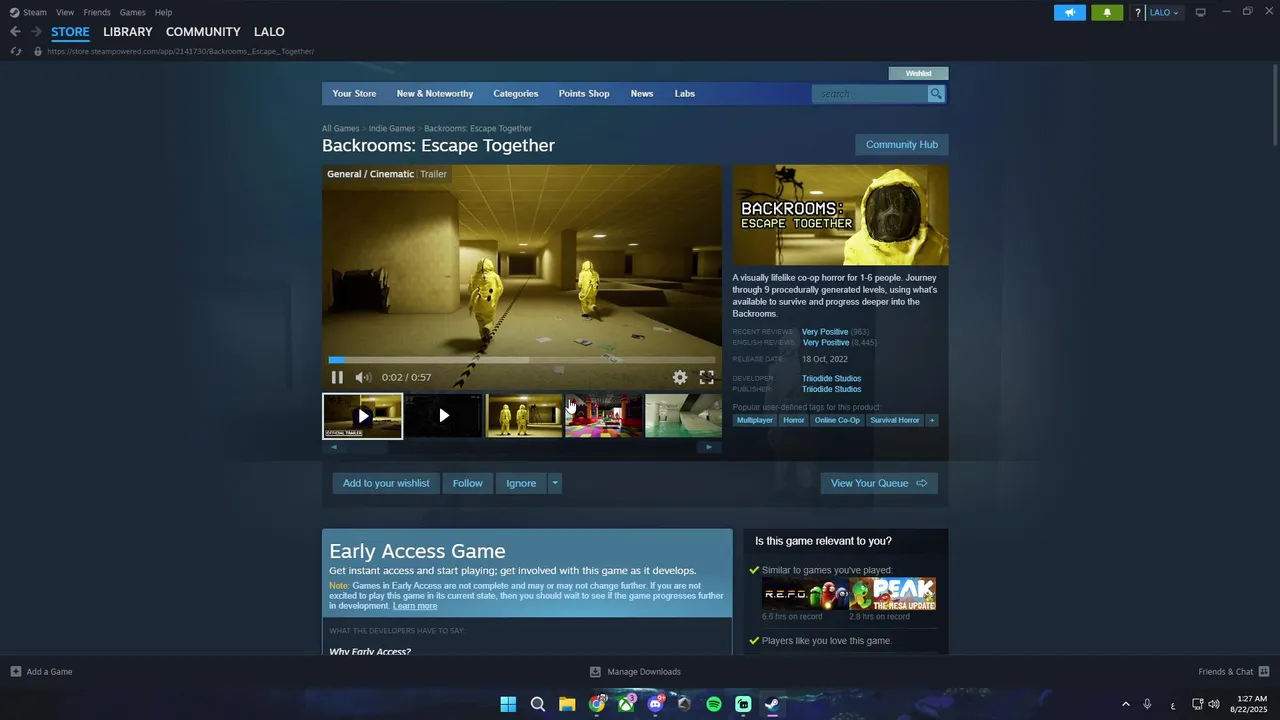Select the second video thumbnail
Viewport: 1280px width, 720px height.
(443, 416)
